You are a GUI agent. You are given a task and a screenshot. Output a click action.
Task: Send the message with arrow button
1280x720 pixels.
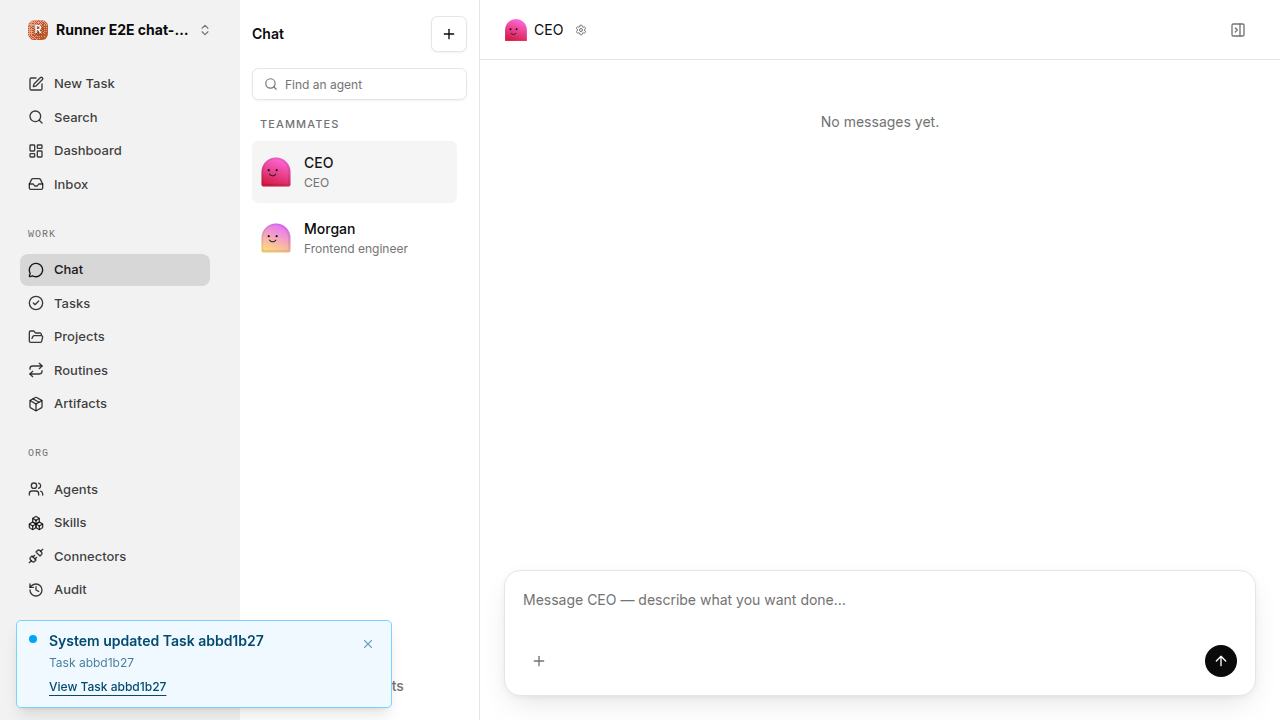click(x=1221, y=661)
